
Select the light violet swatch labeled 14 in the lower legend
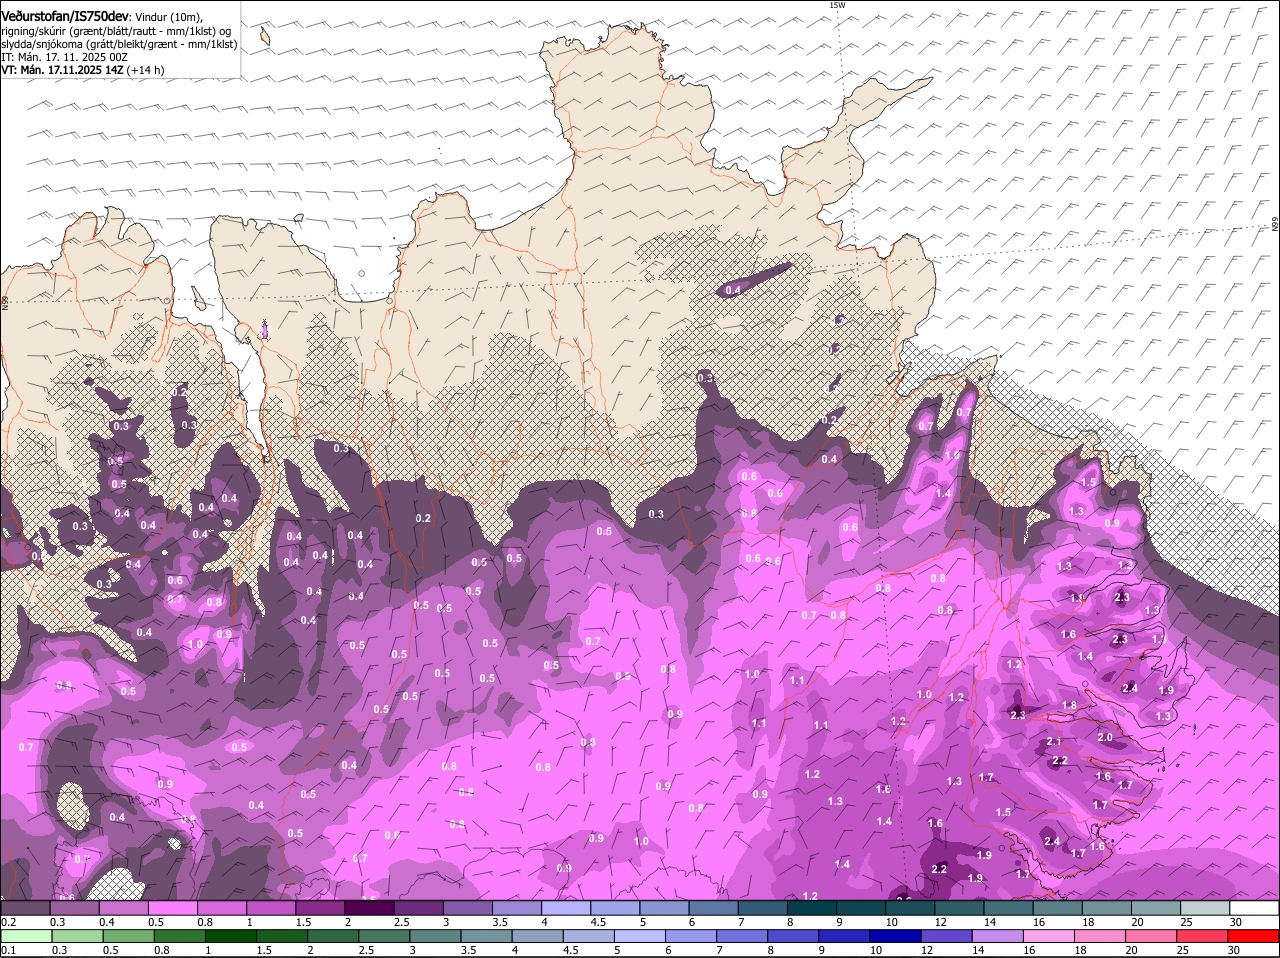(x=997, y=936)
